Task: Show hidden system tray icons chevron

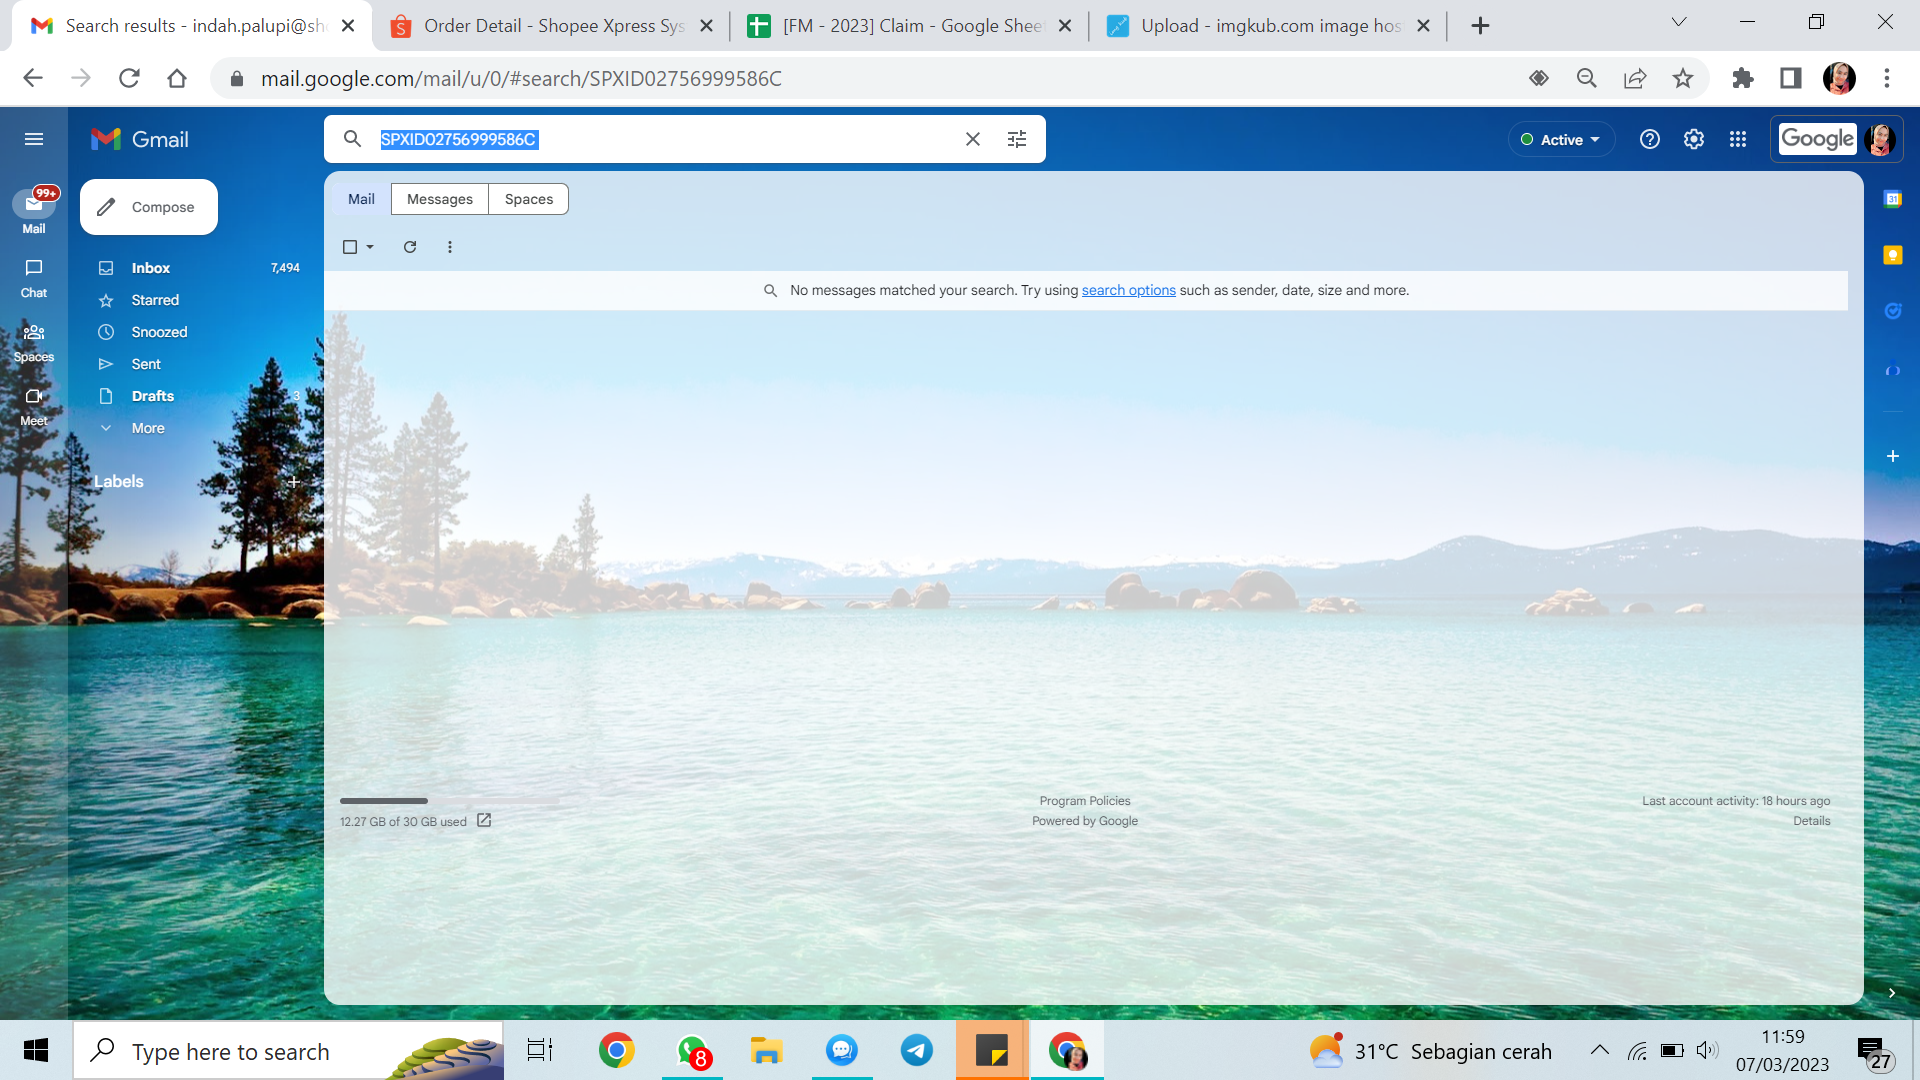Action: coord(1600,1051)
